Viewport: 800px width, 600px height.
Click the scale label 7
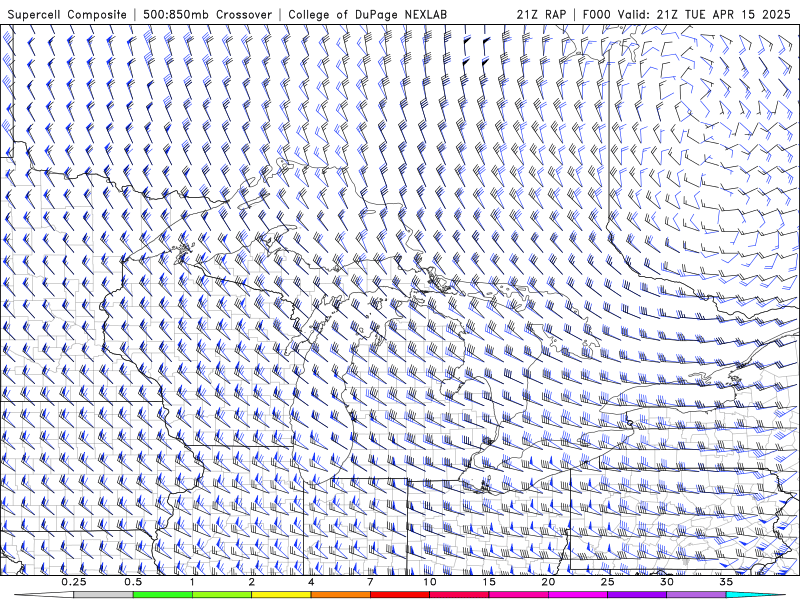click(x=370, y=582)
